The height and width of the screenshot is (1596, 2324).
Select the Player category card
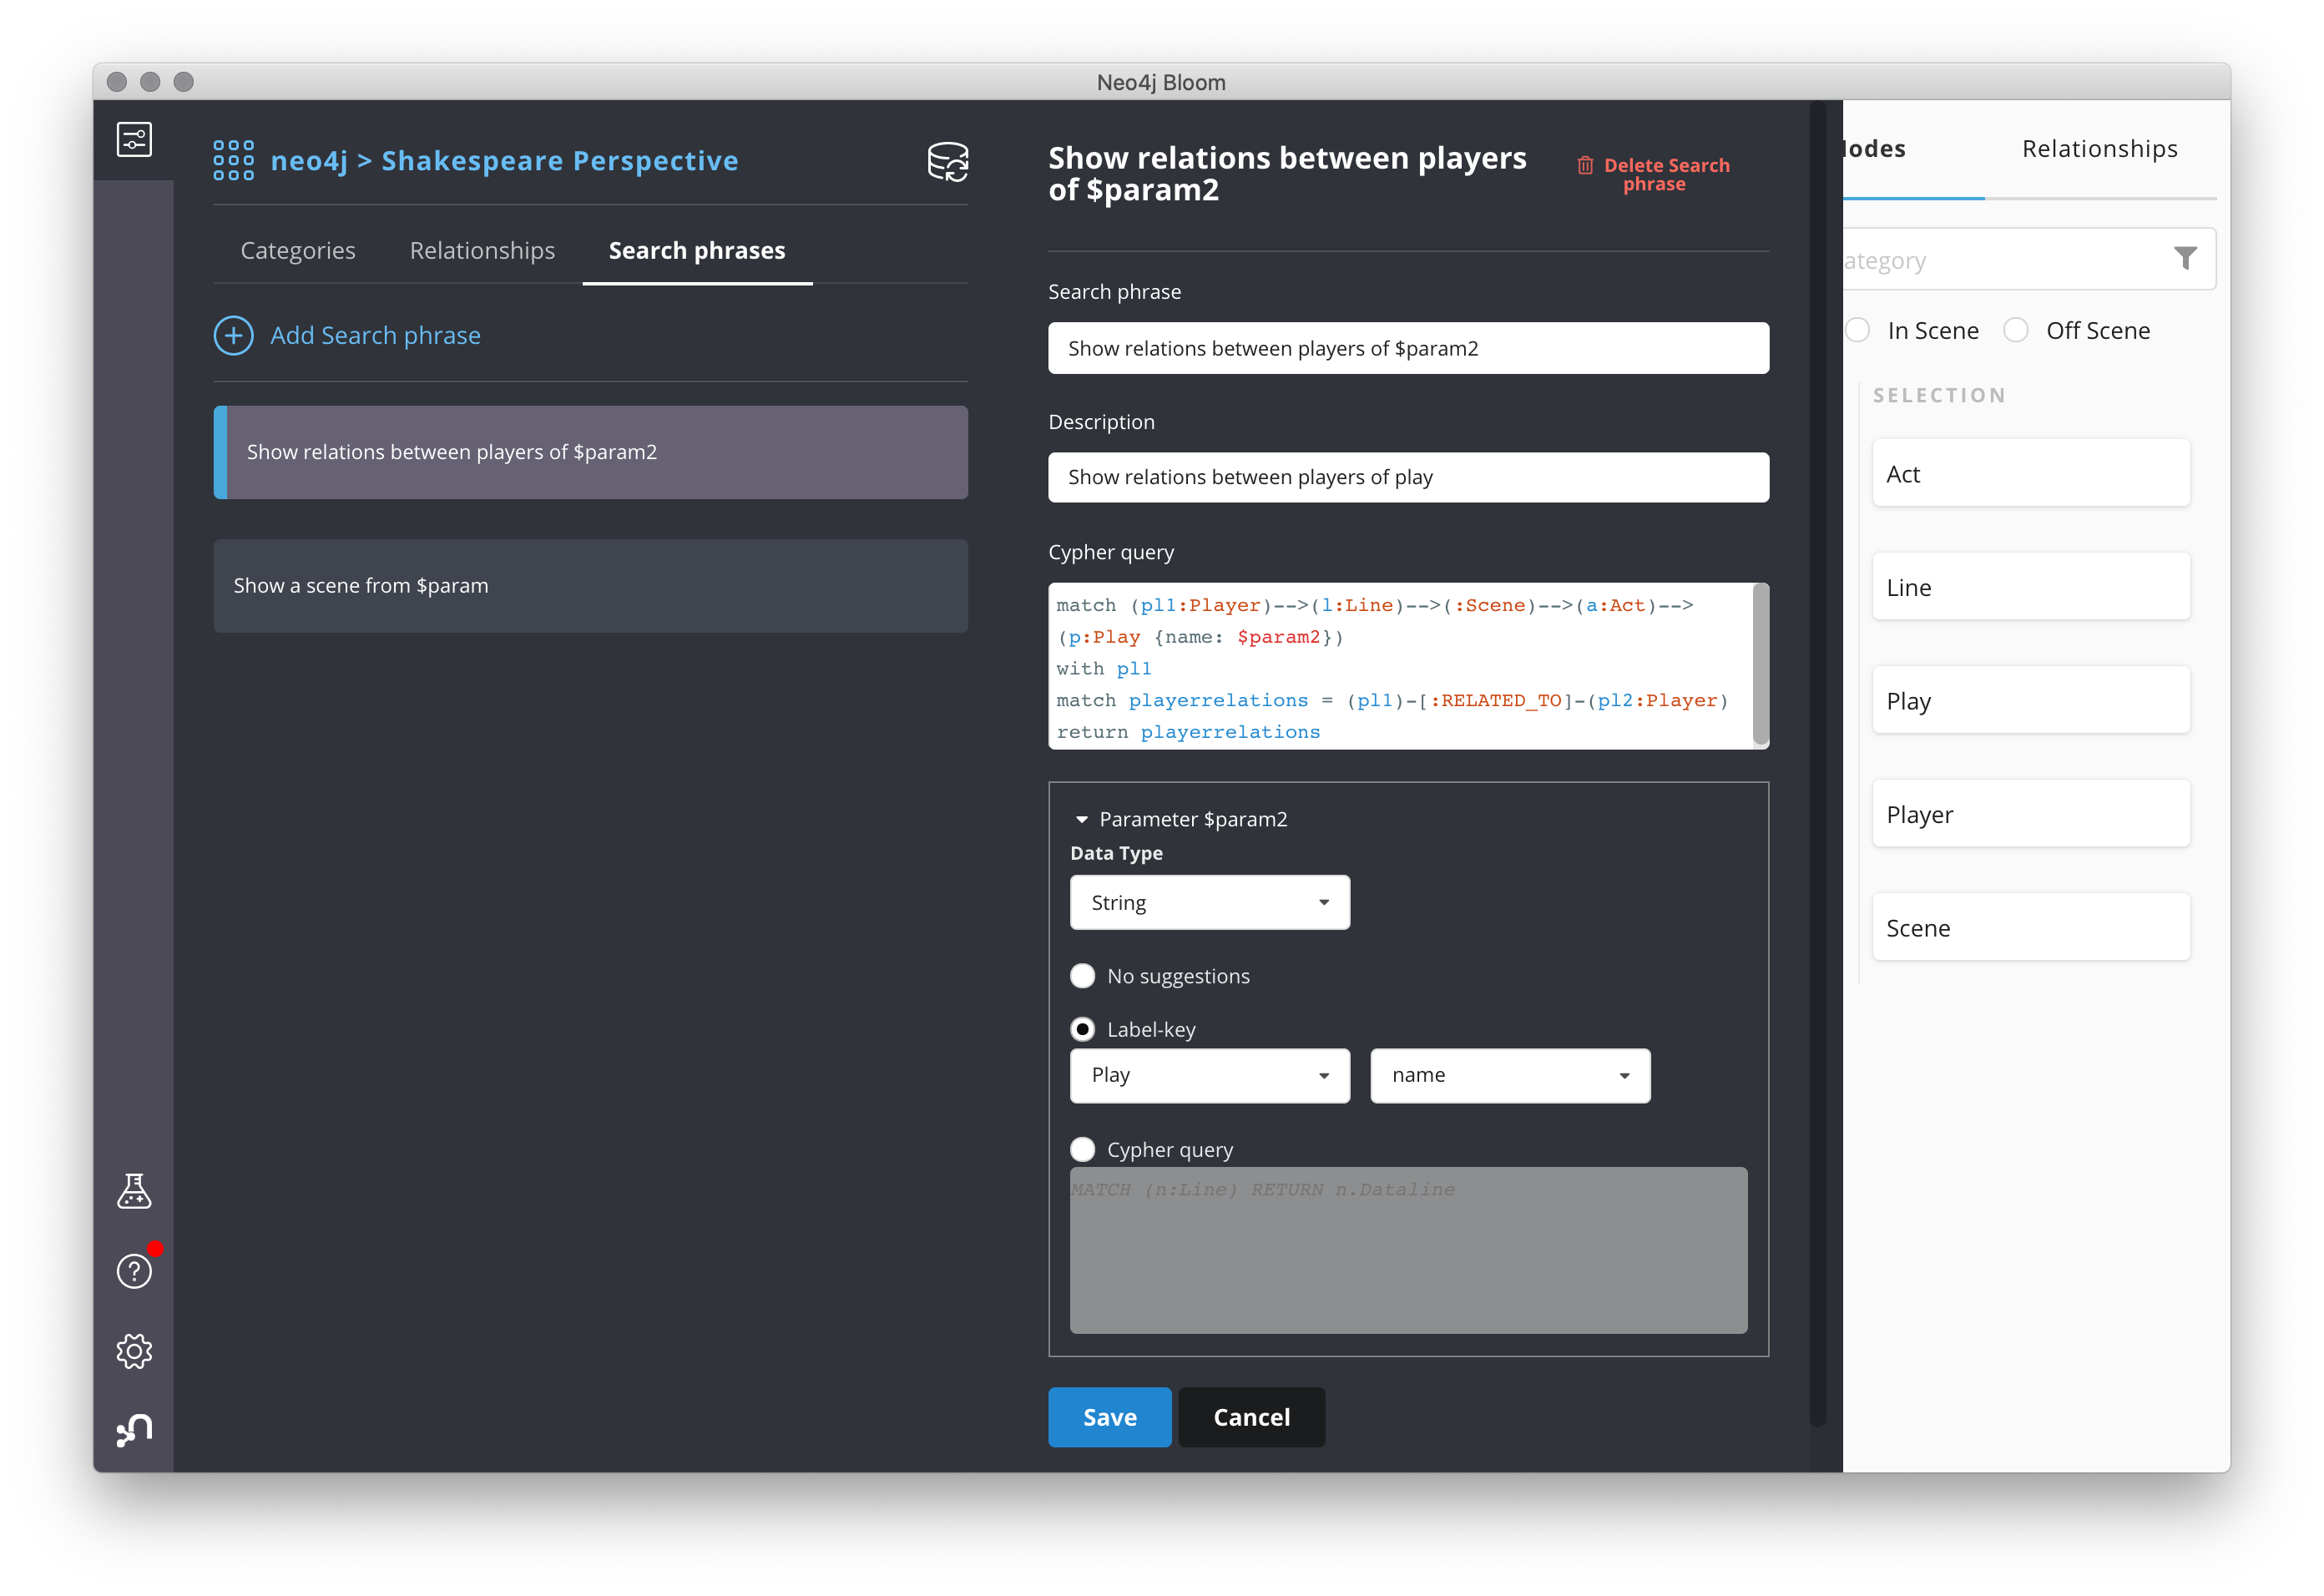2031,814
